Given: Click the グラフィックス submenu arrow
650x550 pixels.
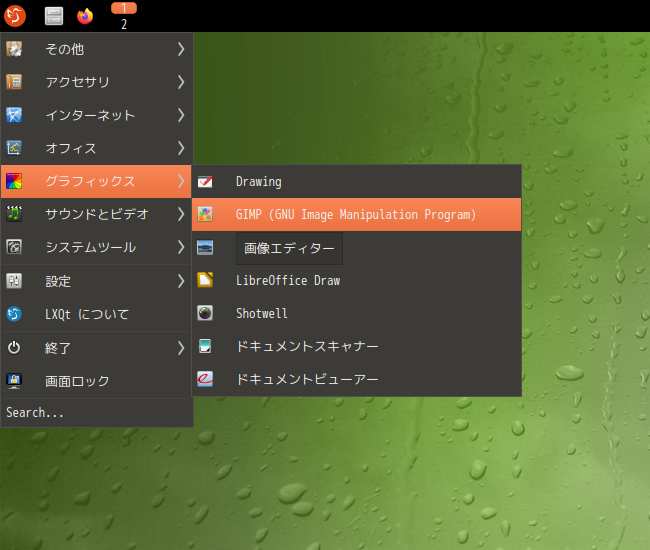Looking at the screenshot, I should pyautogui.click(x=181, y=181).
